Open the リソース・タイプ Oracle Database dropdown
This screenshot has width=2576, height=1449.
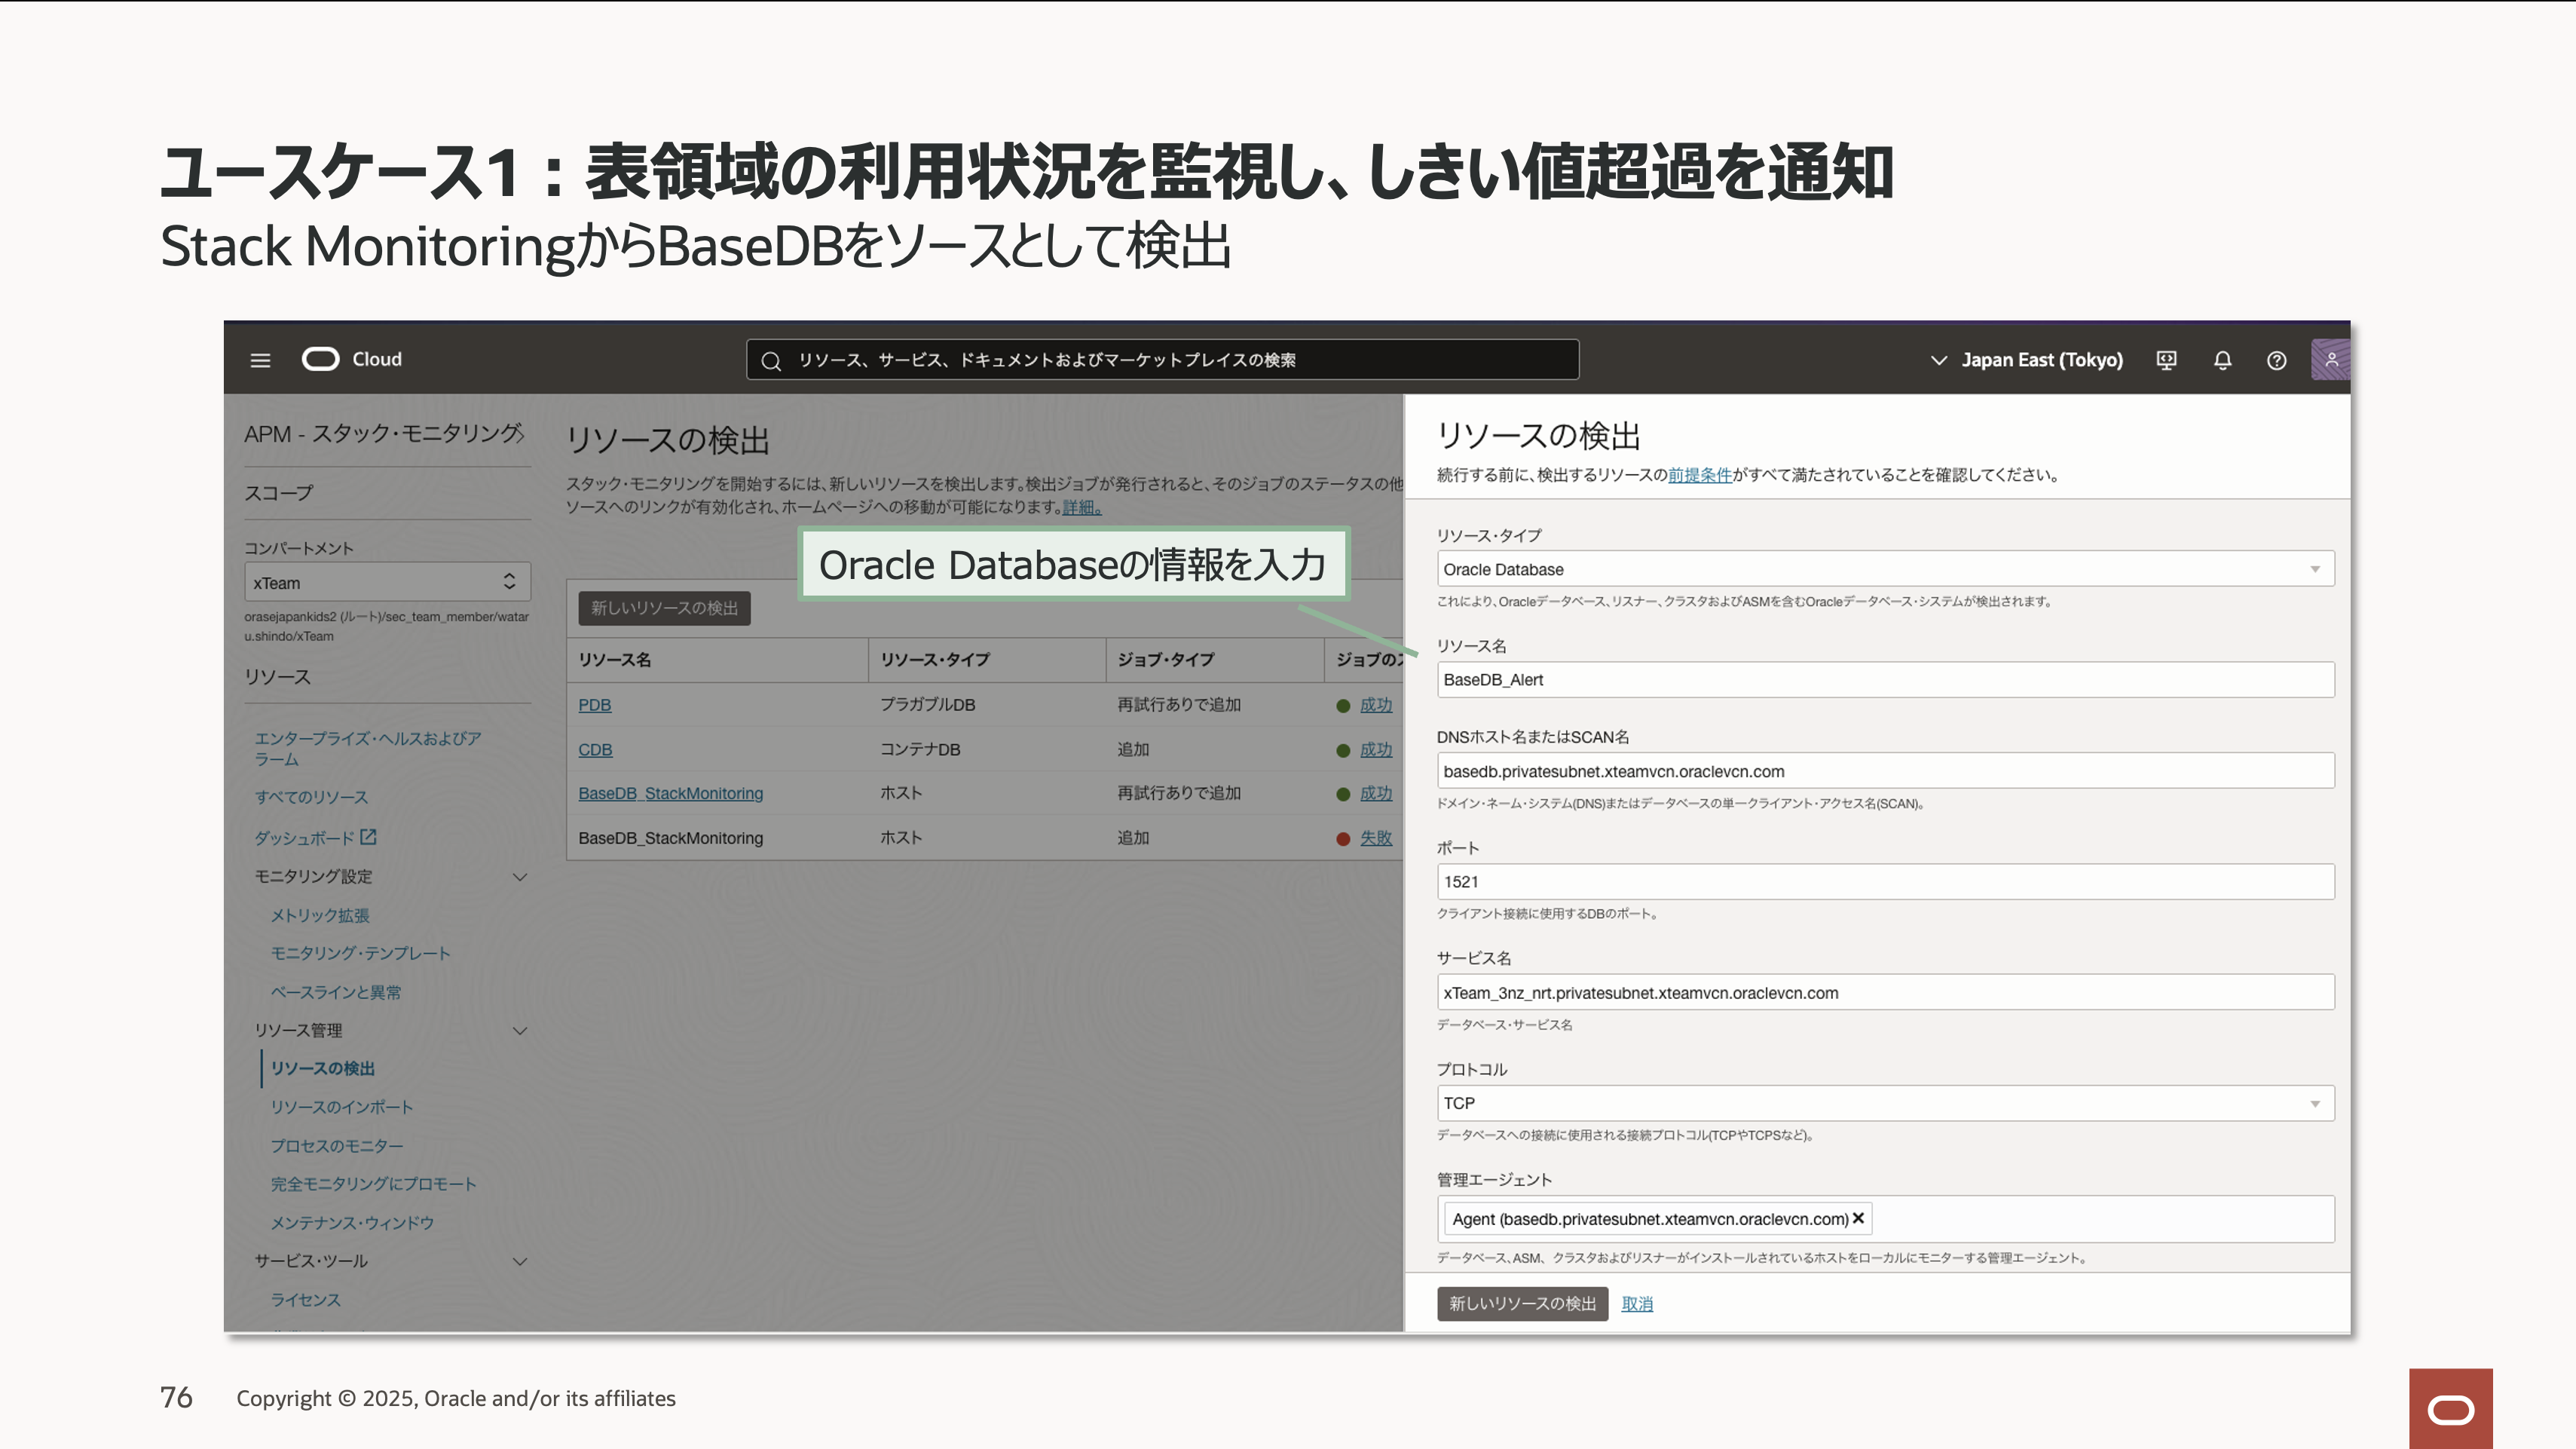point(1885,569)
